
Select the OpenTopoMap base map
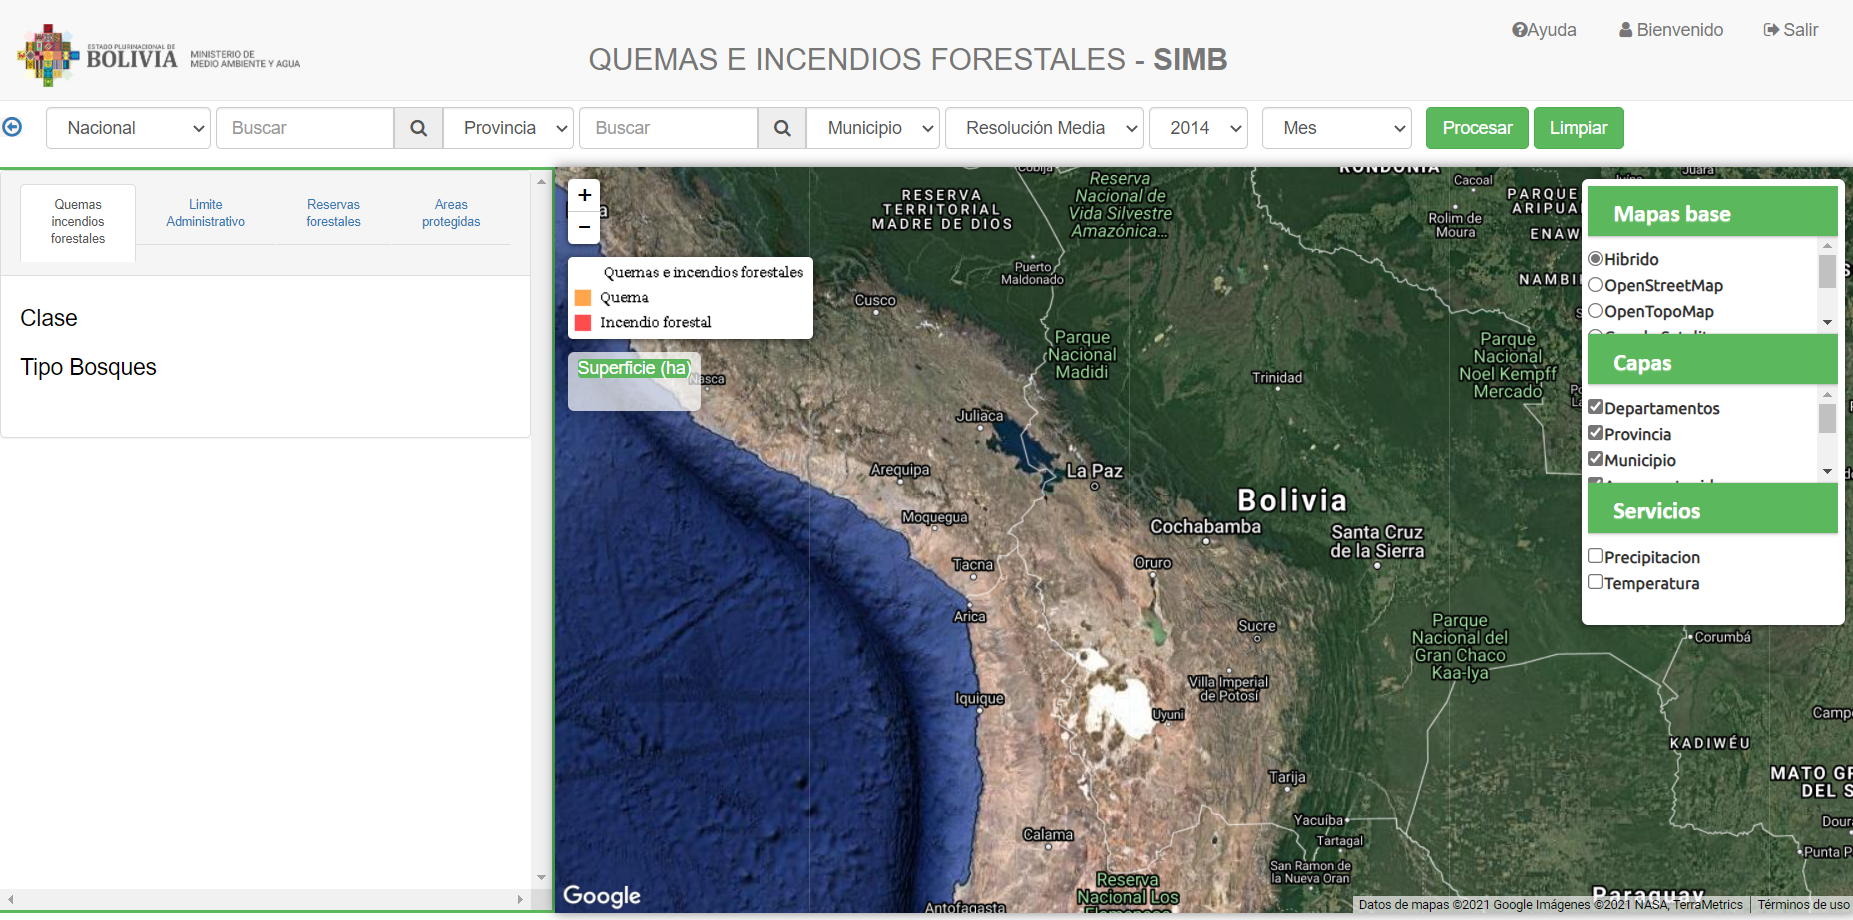click(1595, 311)
